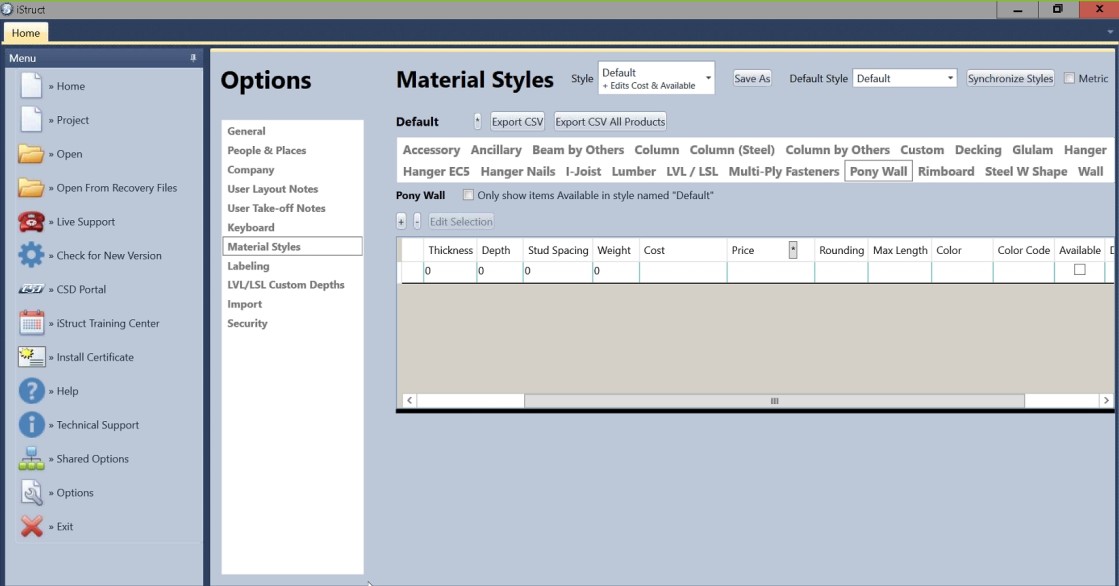
Task: Check 'Only show items Available' checkbox
Action: point(468,195)
